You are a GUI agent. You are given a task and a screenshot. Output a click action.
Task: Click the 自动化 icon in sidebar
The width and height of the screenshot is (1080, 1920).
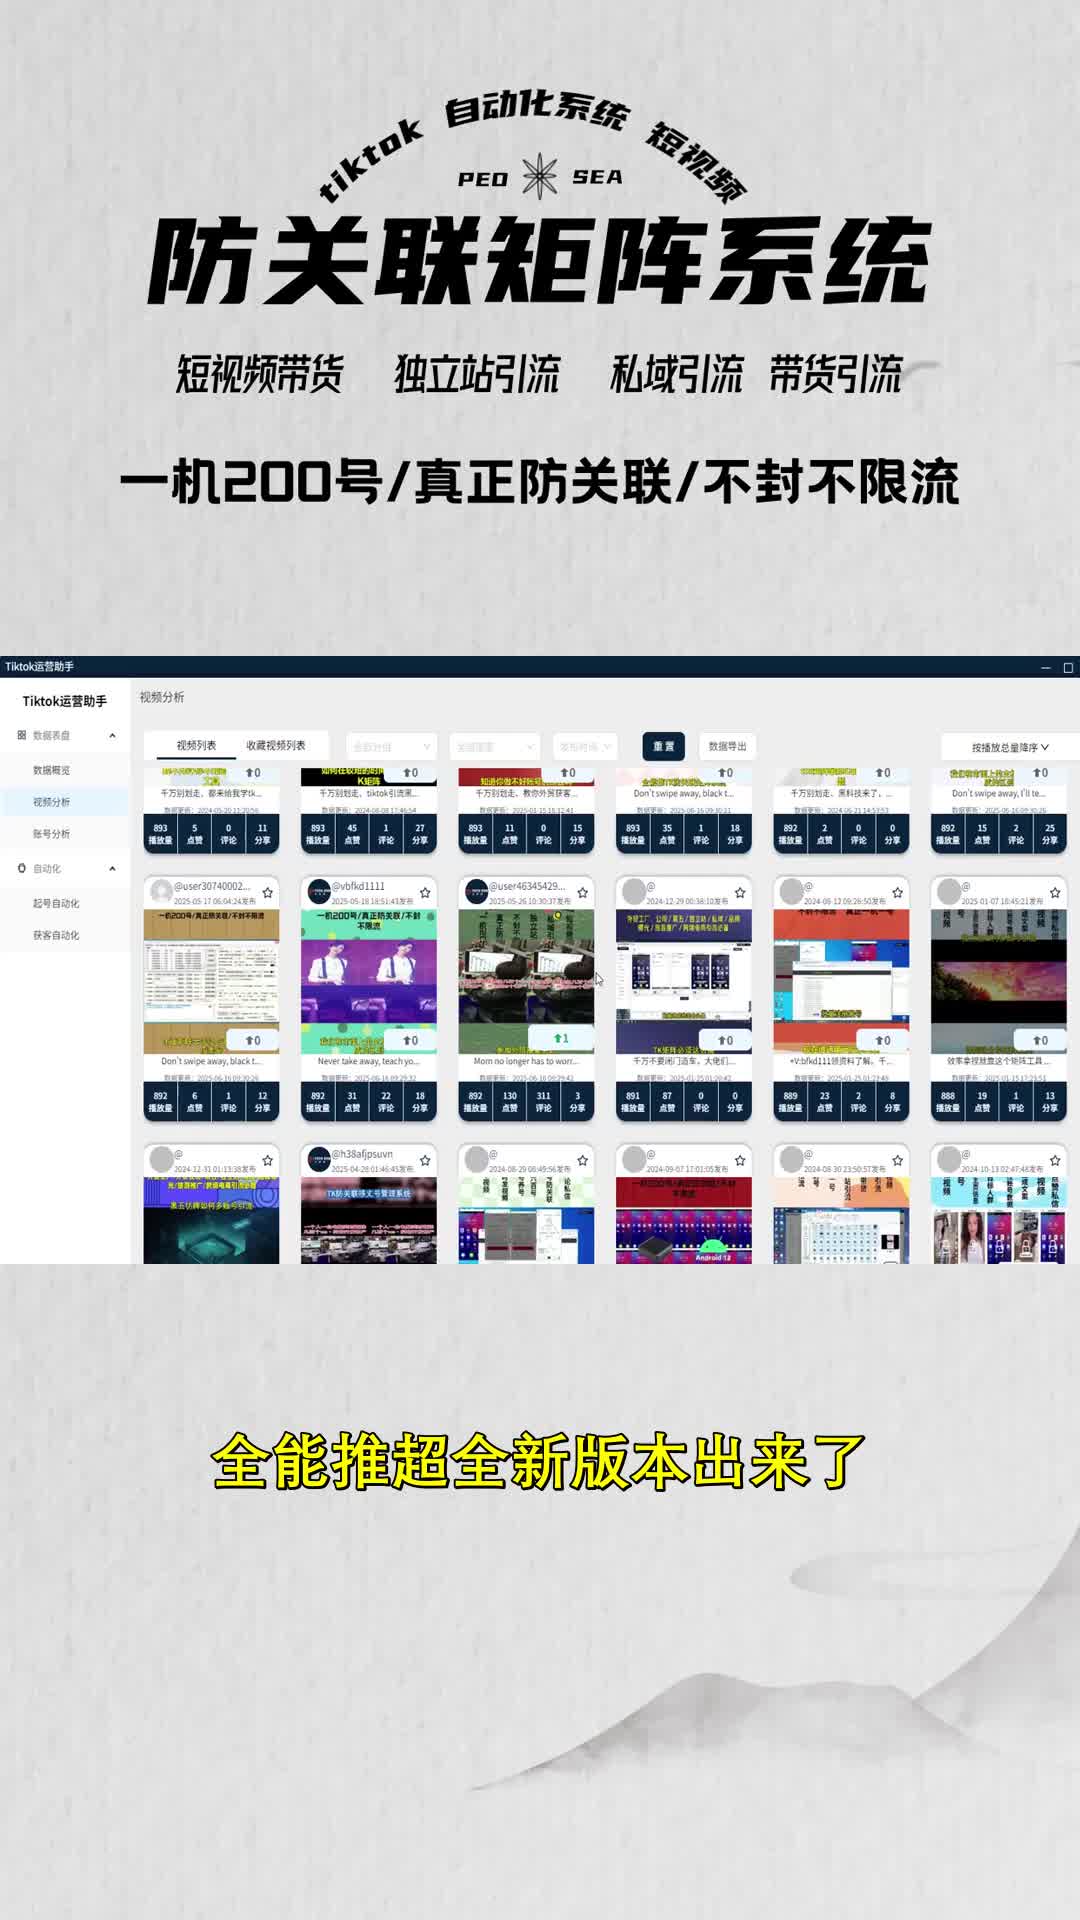click(22, 868)
